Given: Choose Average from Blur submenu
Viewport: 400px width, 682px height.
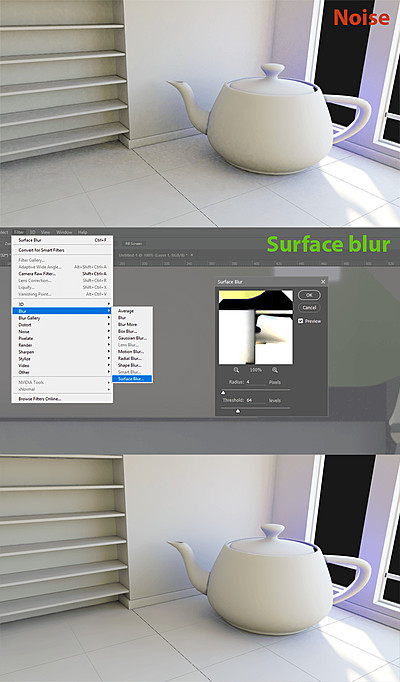Looking at the screenshot, I should (x=132, y=311).
